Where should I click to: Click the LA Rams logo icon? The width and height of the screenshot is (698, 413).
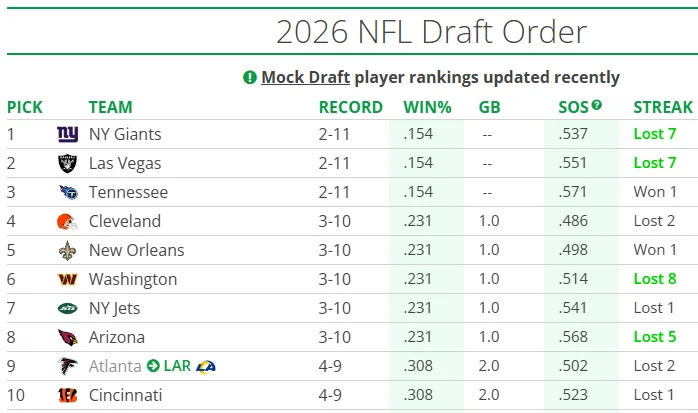point(206,366)
